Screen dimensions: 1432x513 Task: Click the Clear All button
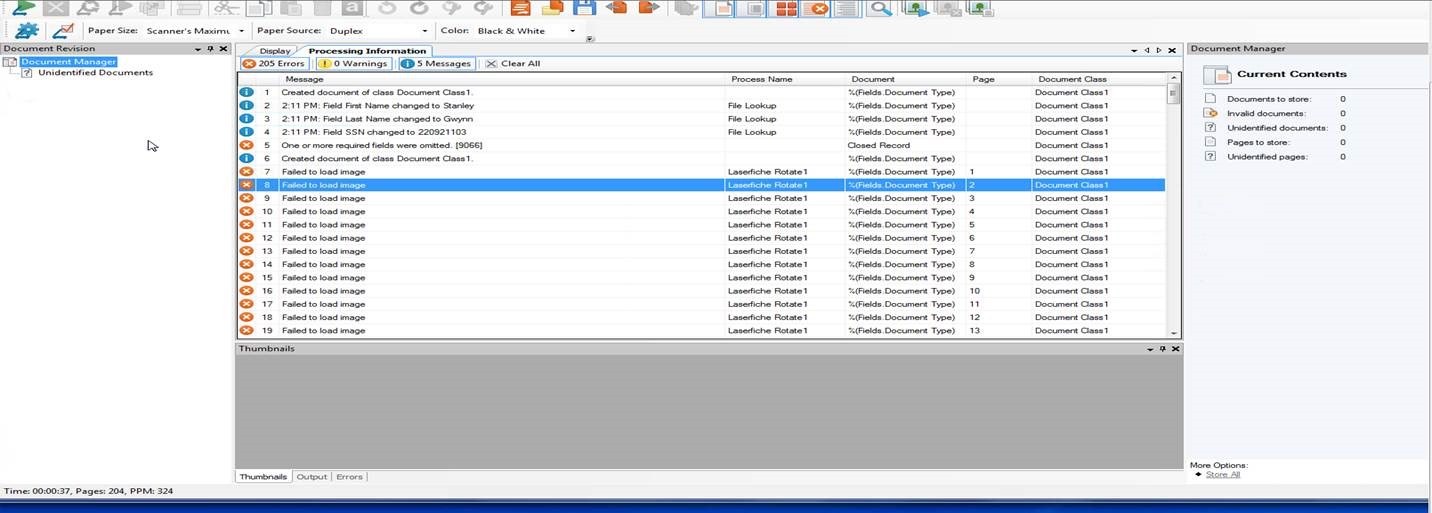513,63
